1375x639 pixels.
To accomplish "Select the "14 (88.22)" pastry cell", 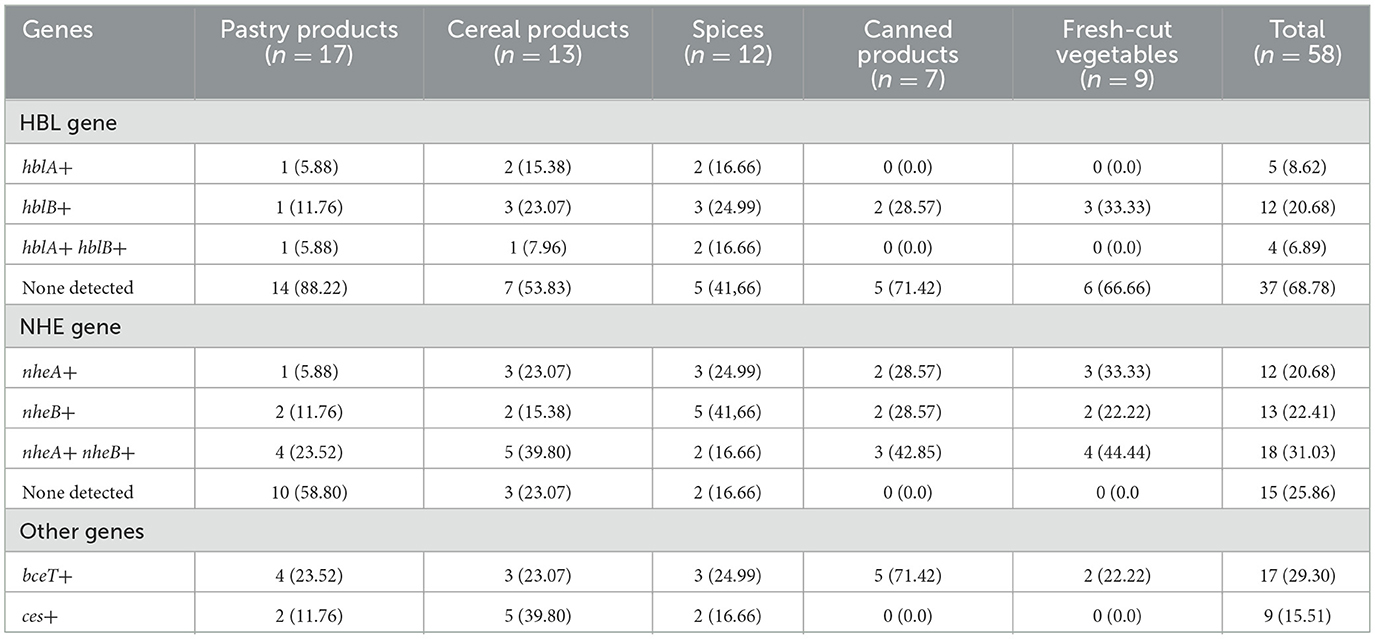I will (x=307, y=287).
